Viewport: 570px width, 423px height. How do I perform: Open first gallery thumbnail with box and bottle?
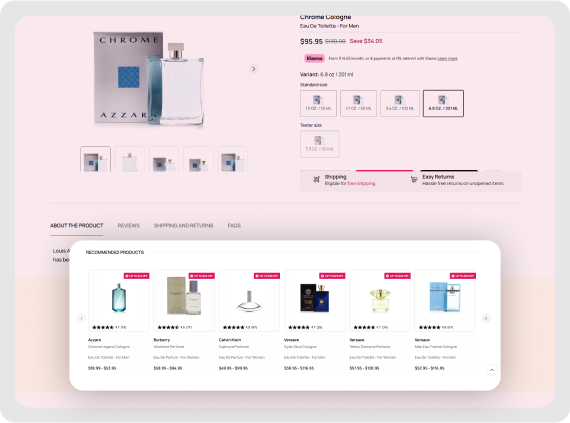click(95, 159)
